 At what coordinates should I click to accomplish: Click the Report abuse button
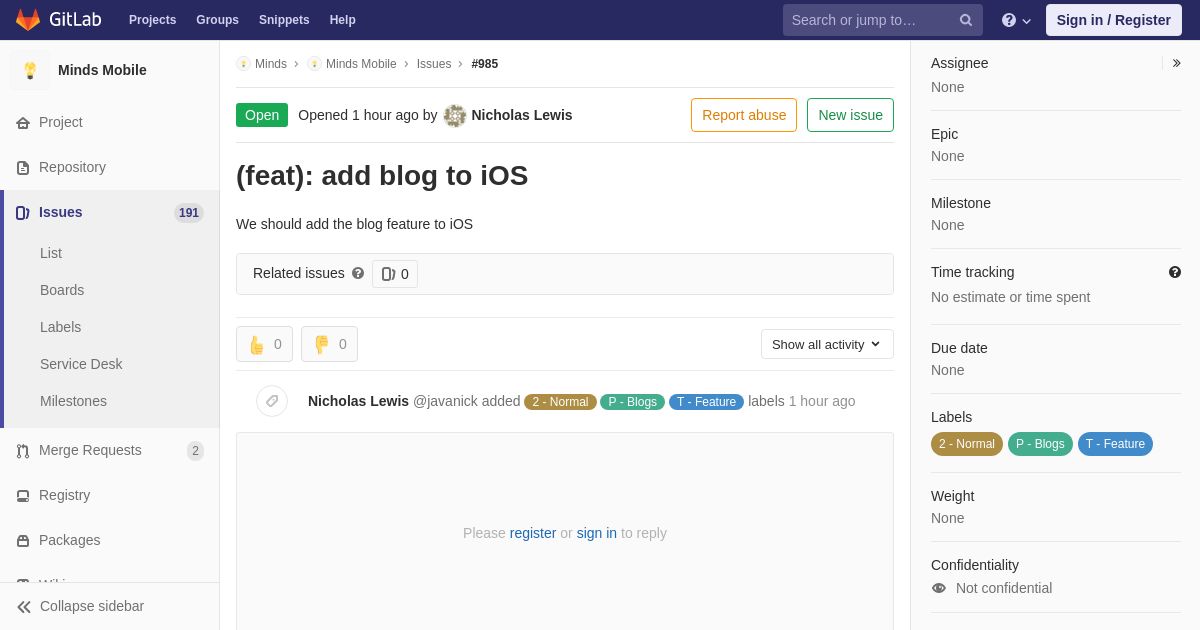click(744, 115)
